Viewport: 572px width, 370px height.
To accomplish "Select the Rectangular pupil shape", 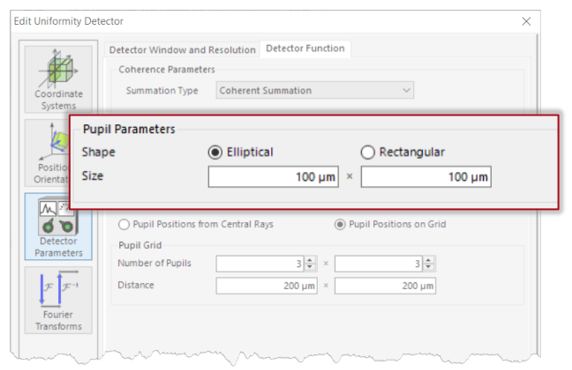I will coord(402,152).
